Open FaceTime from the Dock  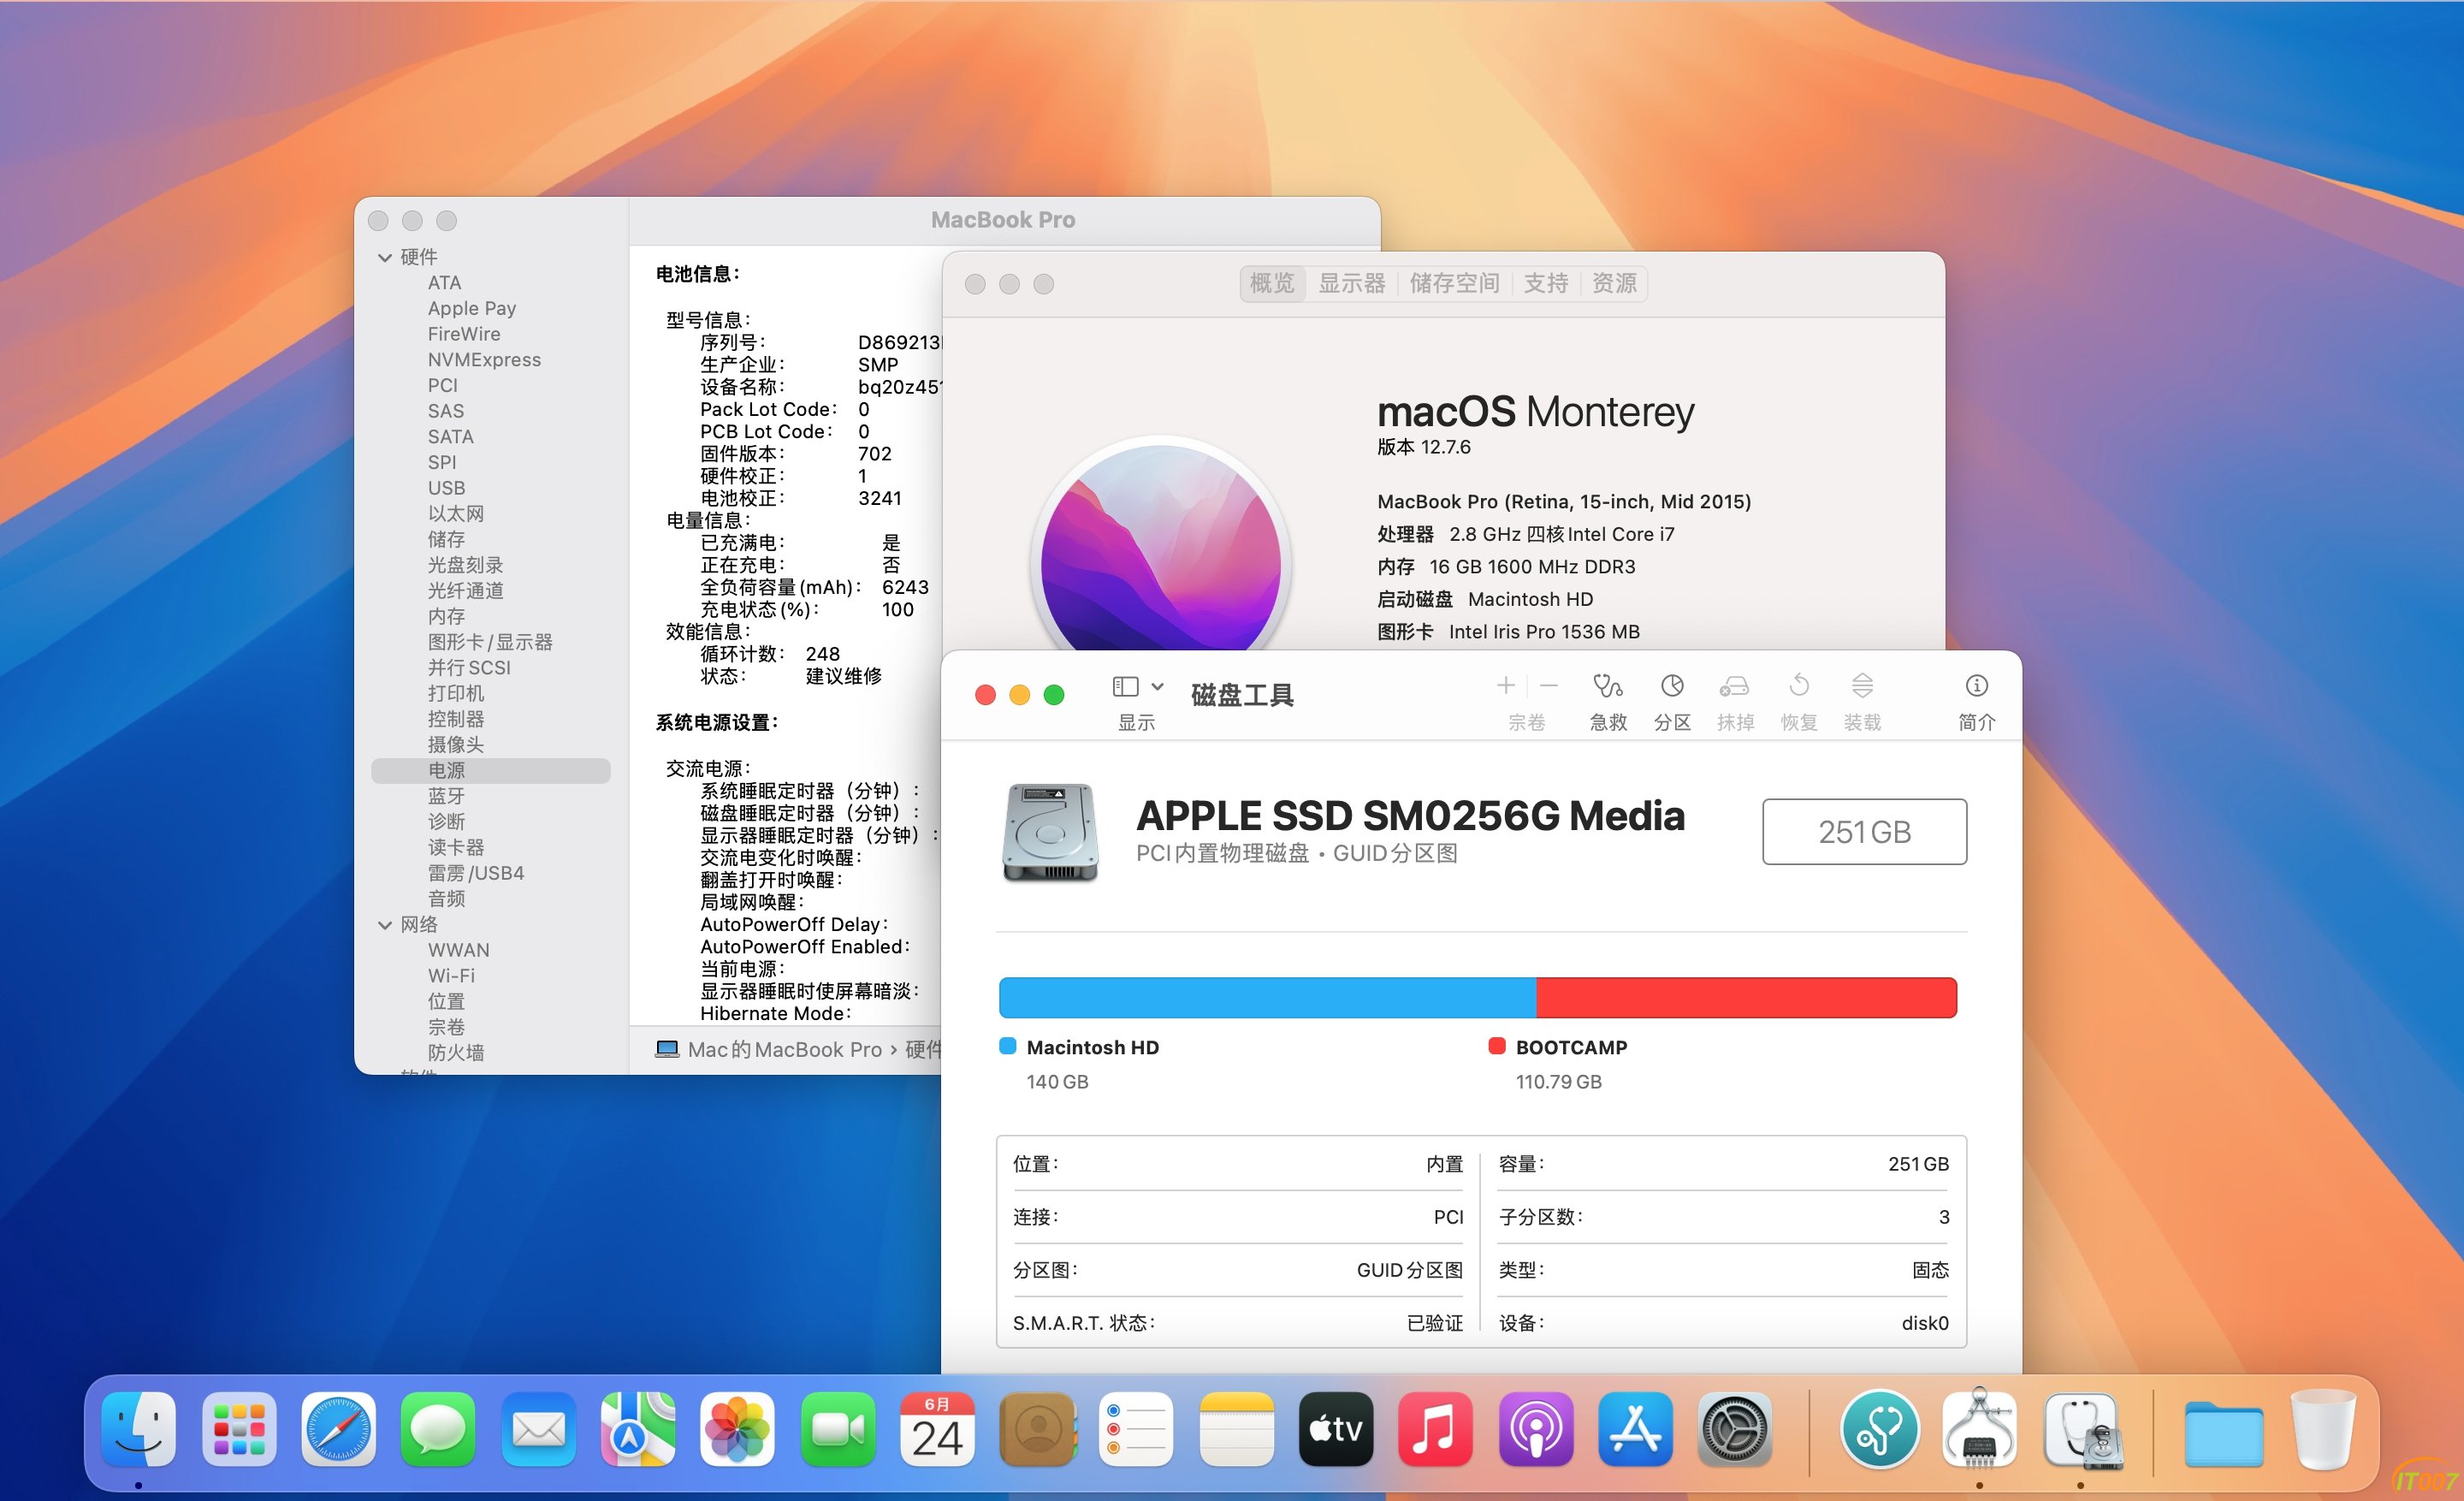837,1429
